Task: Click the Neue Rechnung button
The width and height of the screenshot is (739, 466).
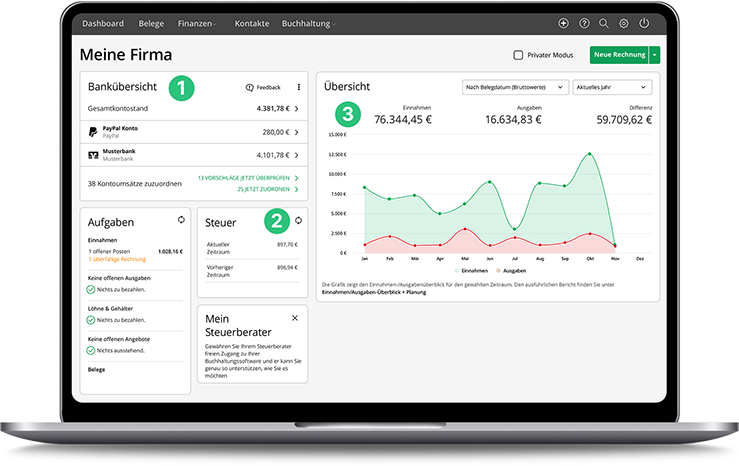Action: pyautogui.click(x=617, y=55)
